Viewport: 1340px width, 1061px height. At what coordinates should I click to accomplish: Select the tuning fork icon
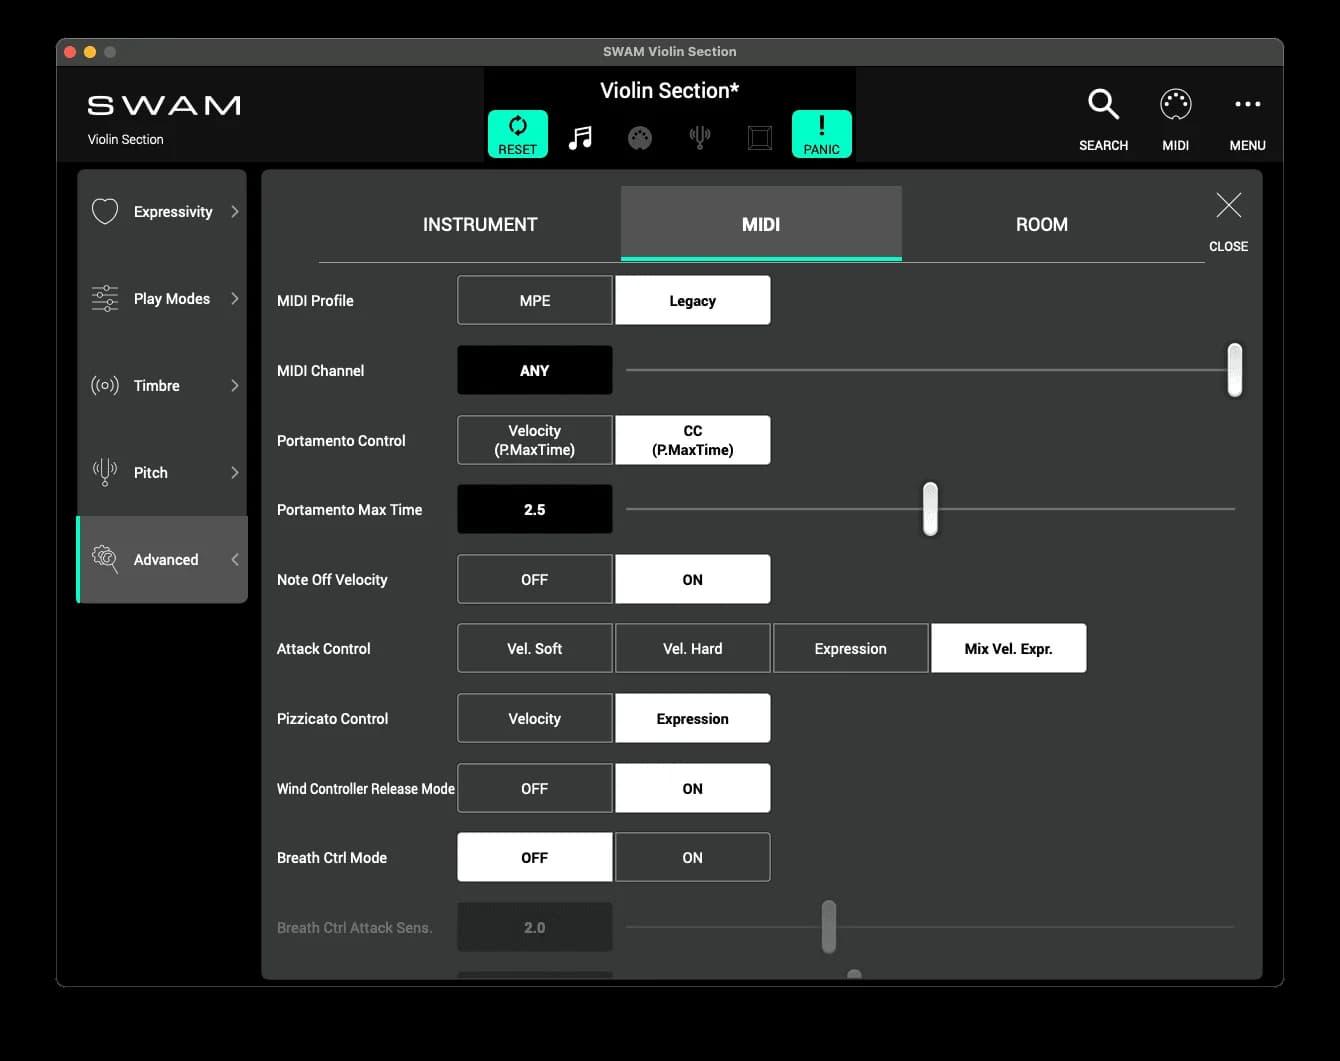(699, 137)
